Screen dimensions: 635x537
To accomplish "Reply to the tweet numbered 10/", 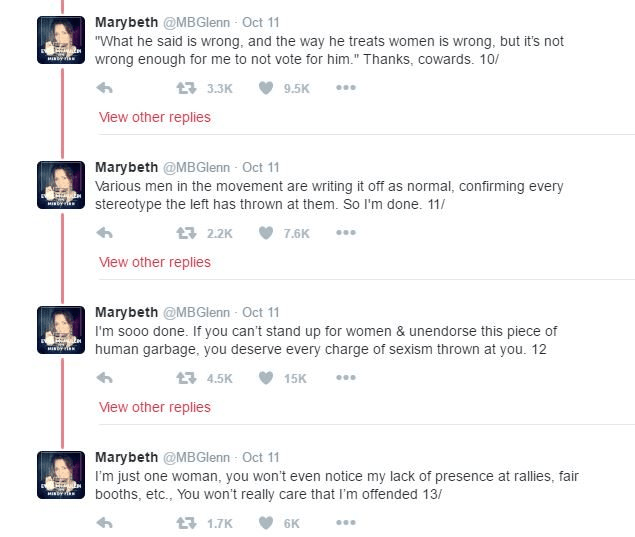I will (x=104, y=88).
